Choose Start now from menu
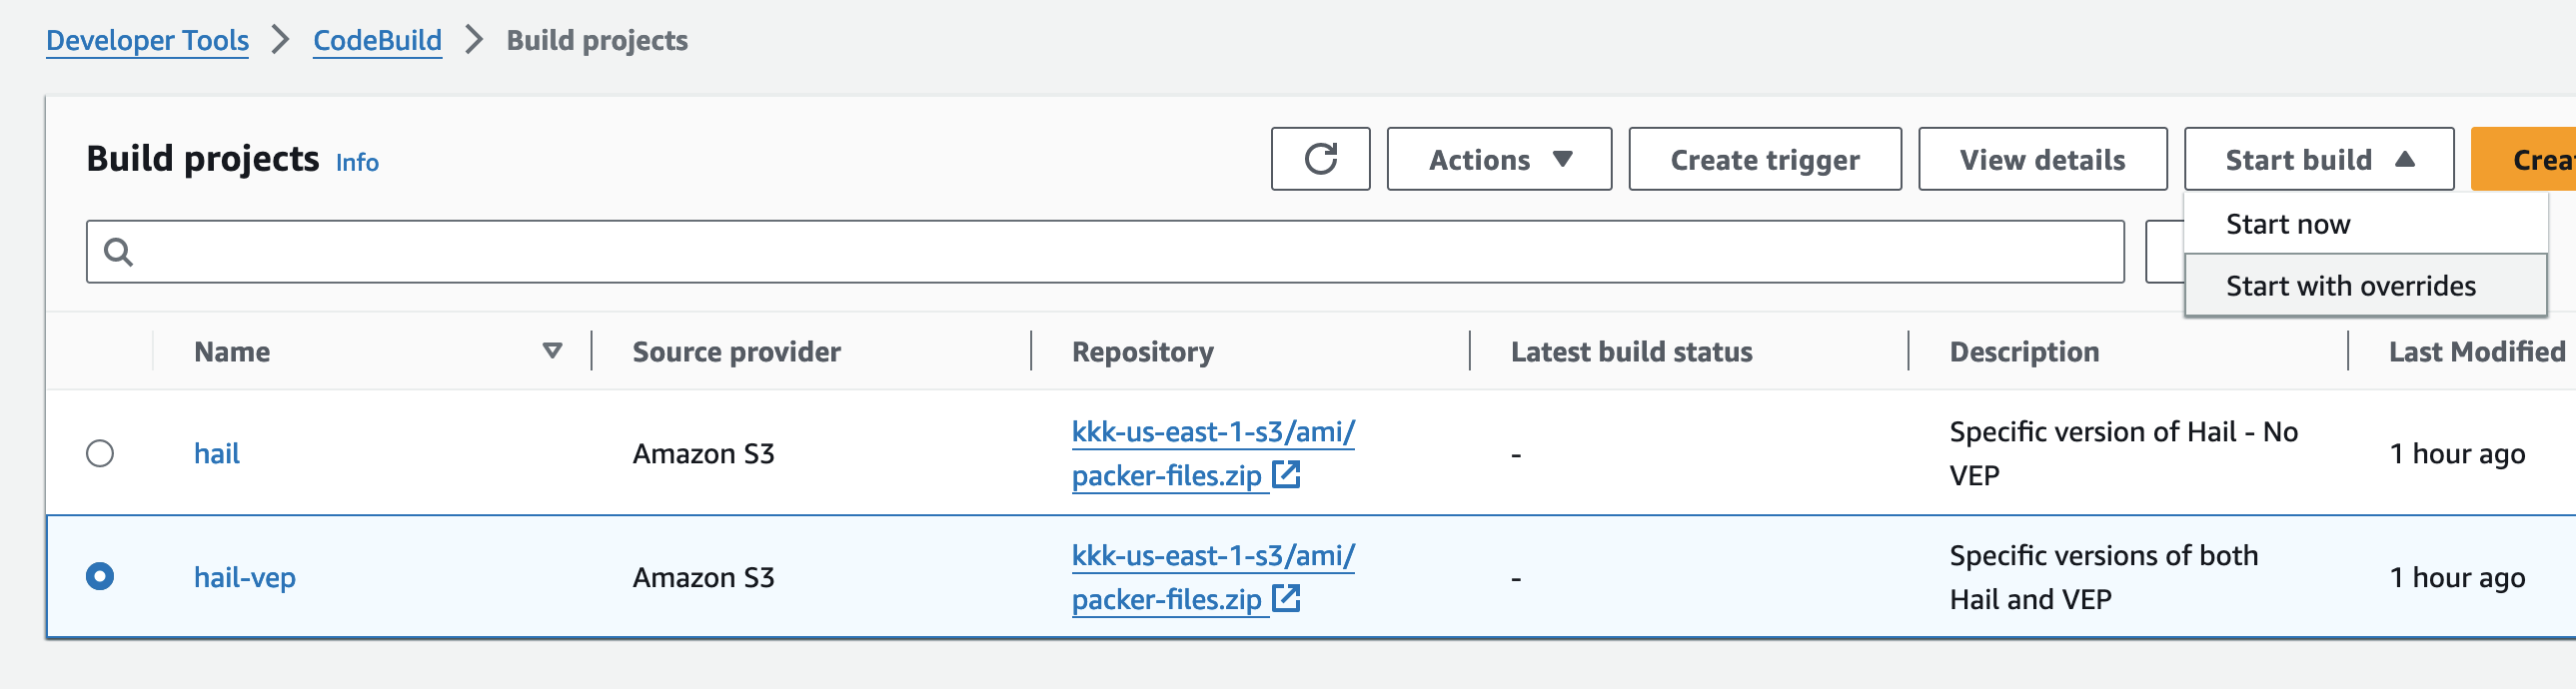2576x689 pixels. (x=2365, y=224)
